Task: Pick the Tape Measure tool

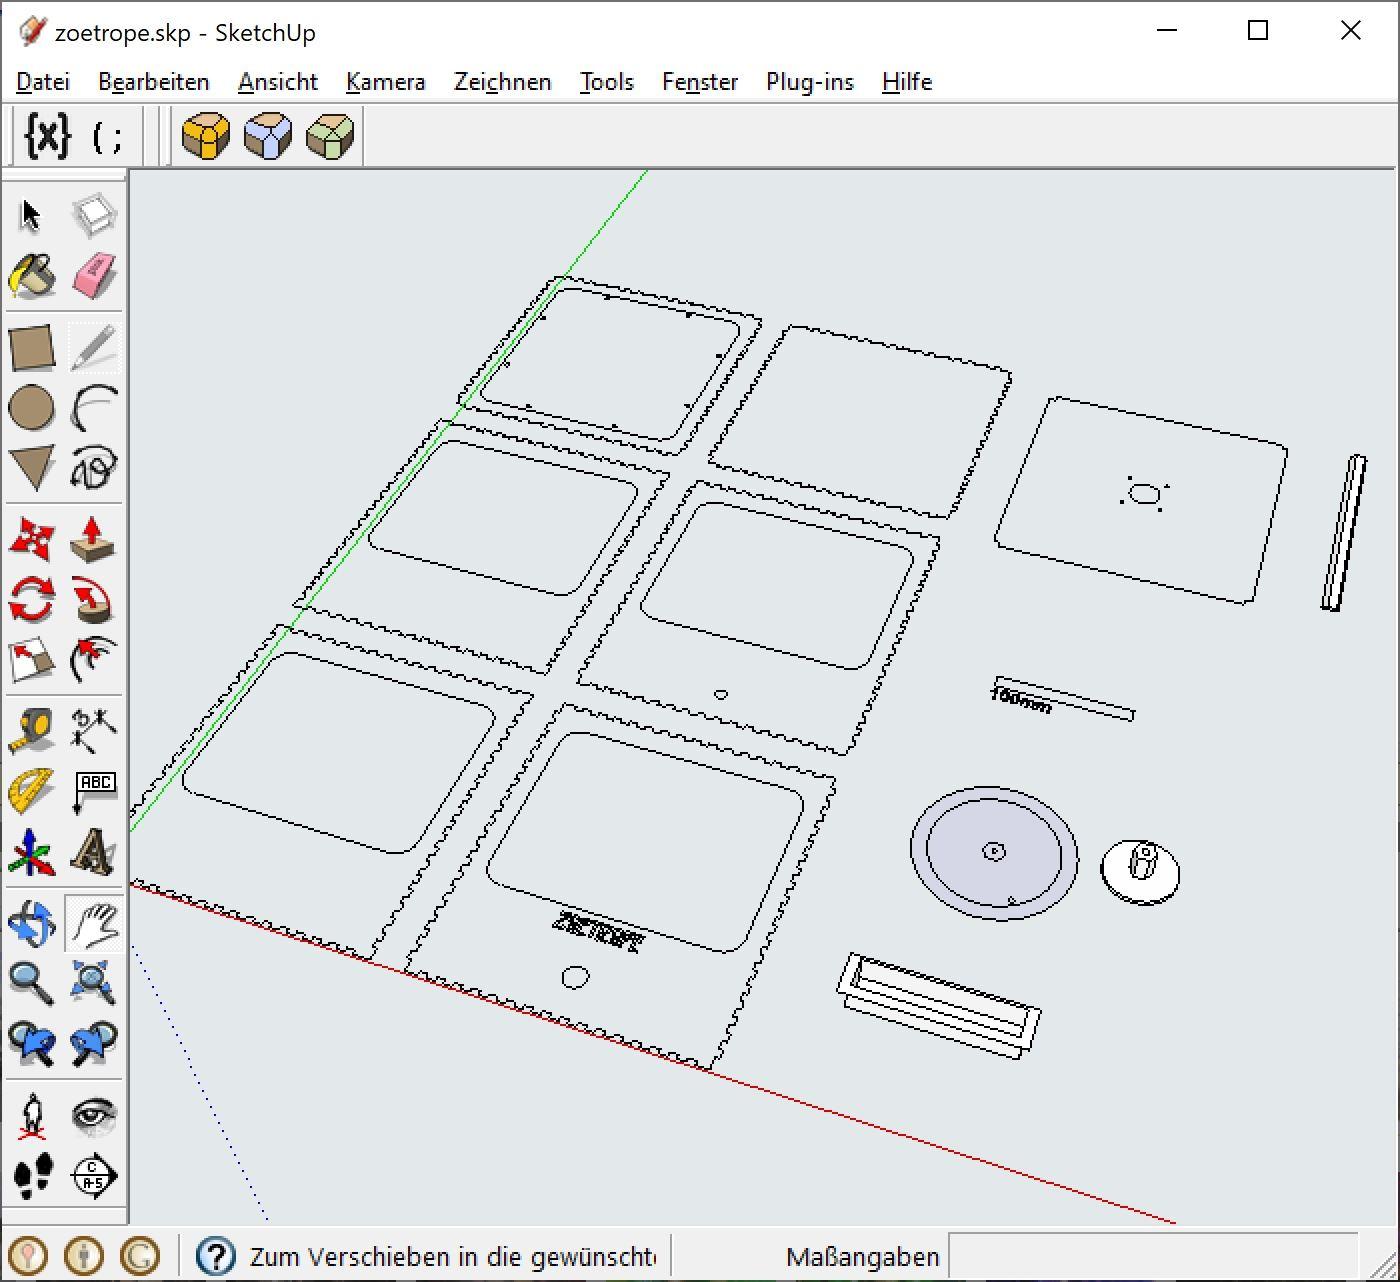Action: pyautogui.click(x=31, y=730)
